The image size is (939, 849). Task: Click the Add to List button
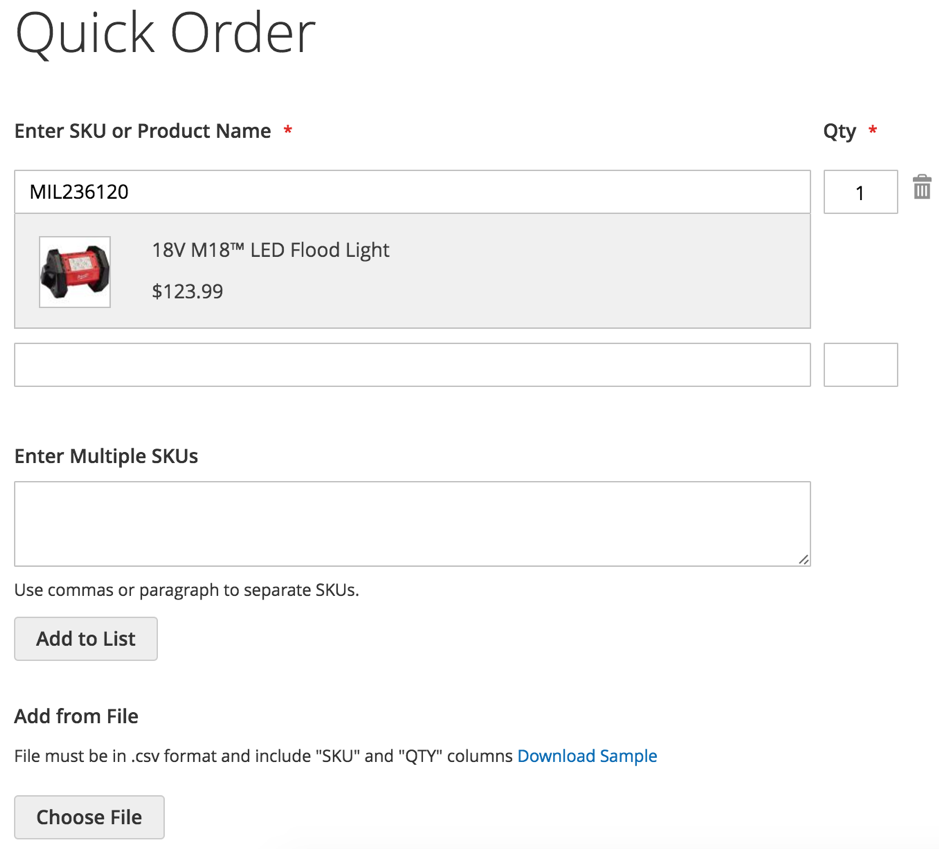pos(86,639)
